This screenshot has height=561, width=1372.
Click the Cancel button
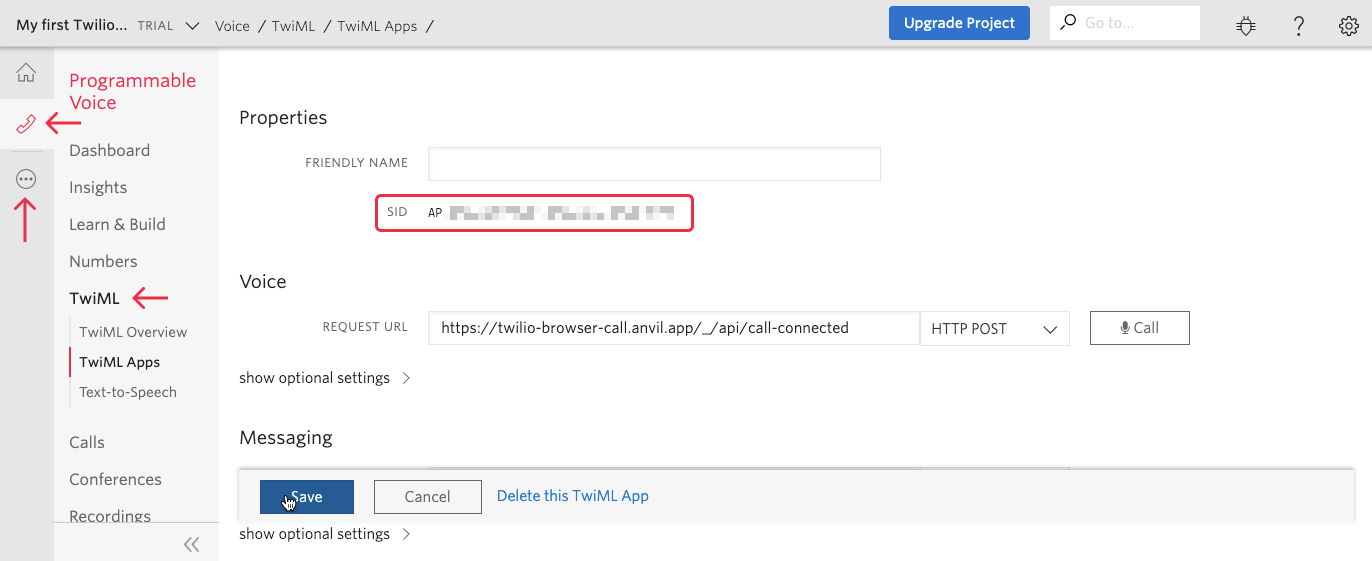click(427, 497)
